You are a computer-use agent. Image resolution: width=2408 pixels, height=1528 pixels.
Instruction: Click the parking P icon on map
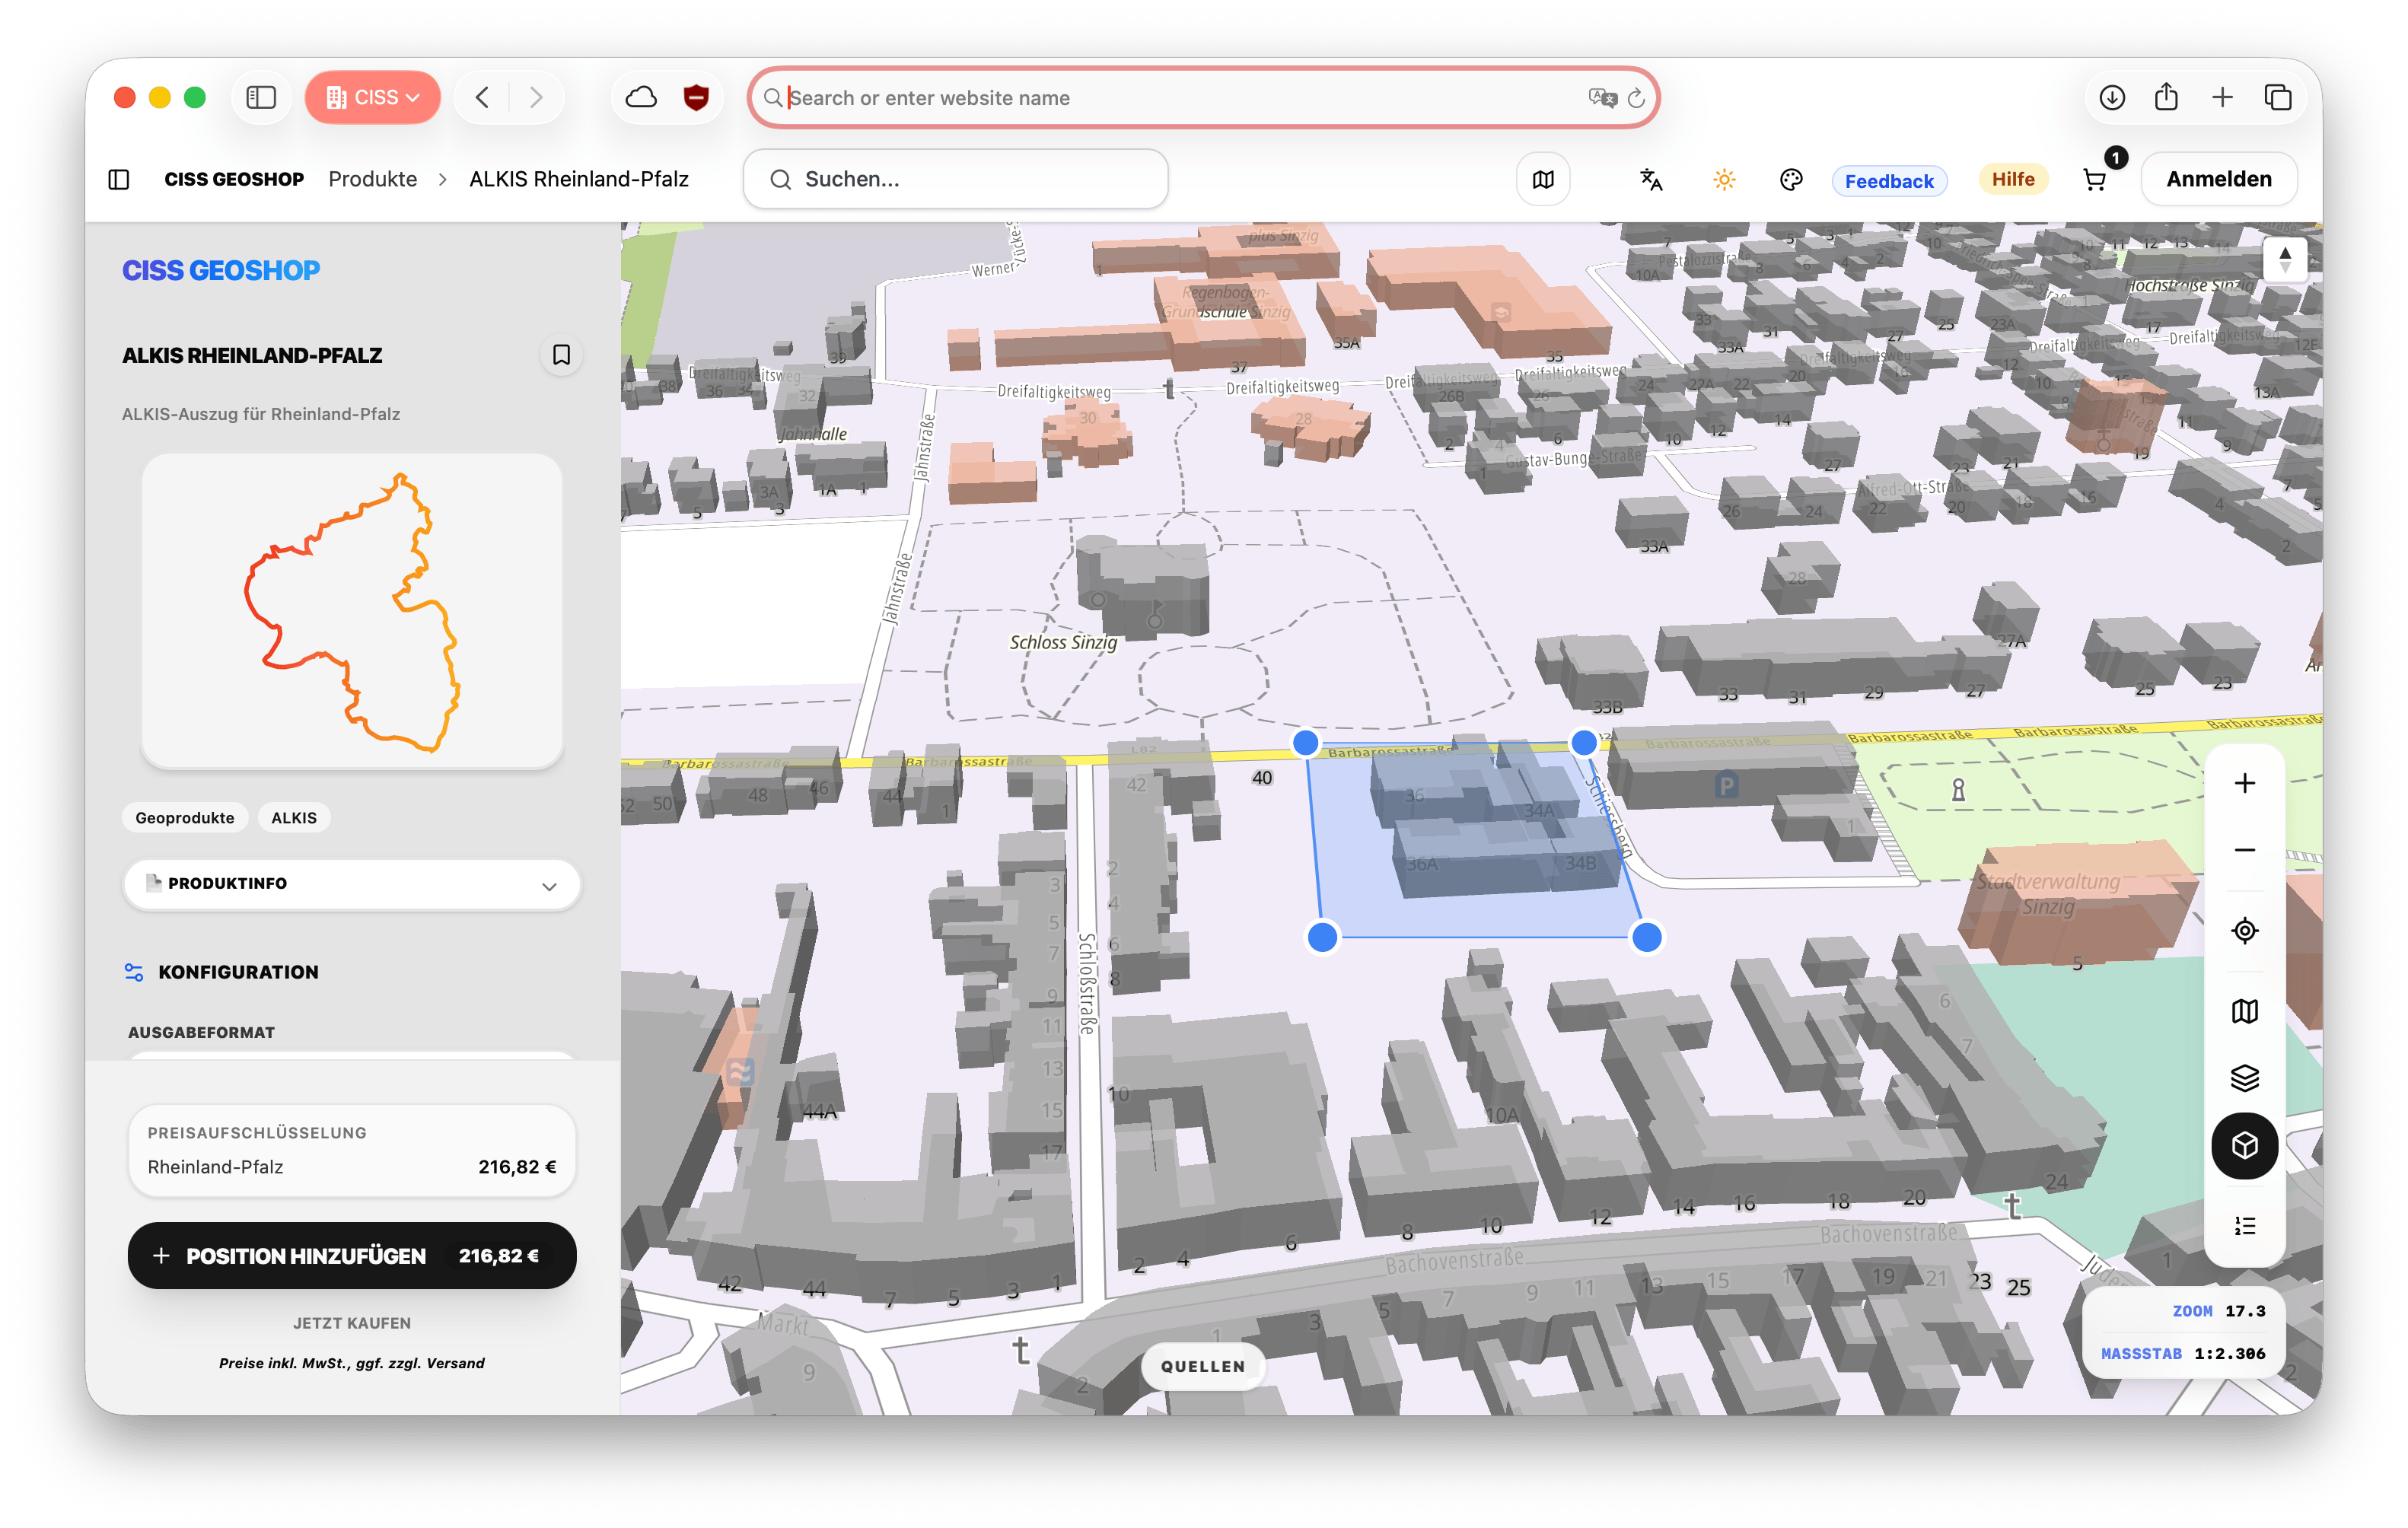click(x=1726, y=786)
